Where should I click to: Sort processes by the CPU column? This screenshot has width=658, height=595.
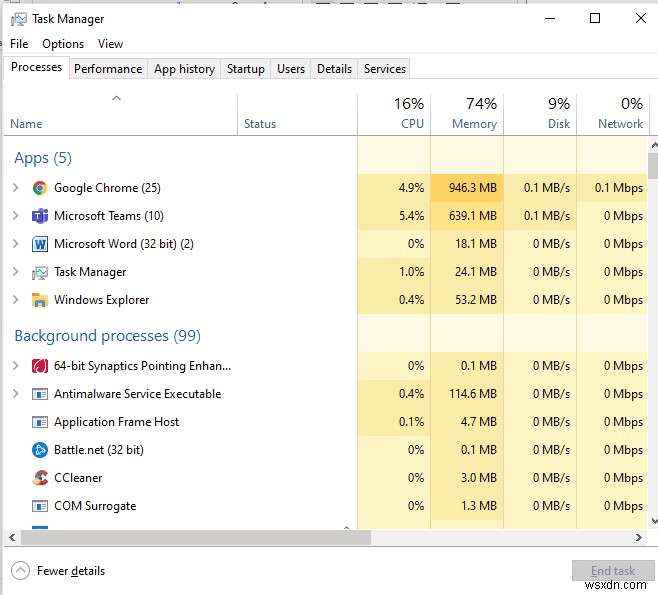396,114
